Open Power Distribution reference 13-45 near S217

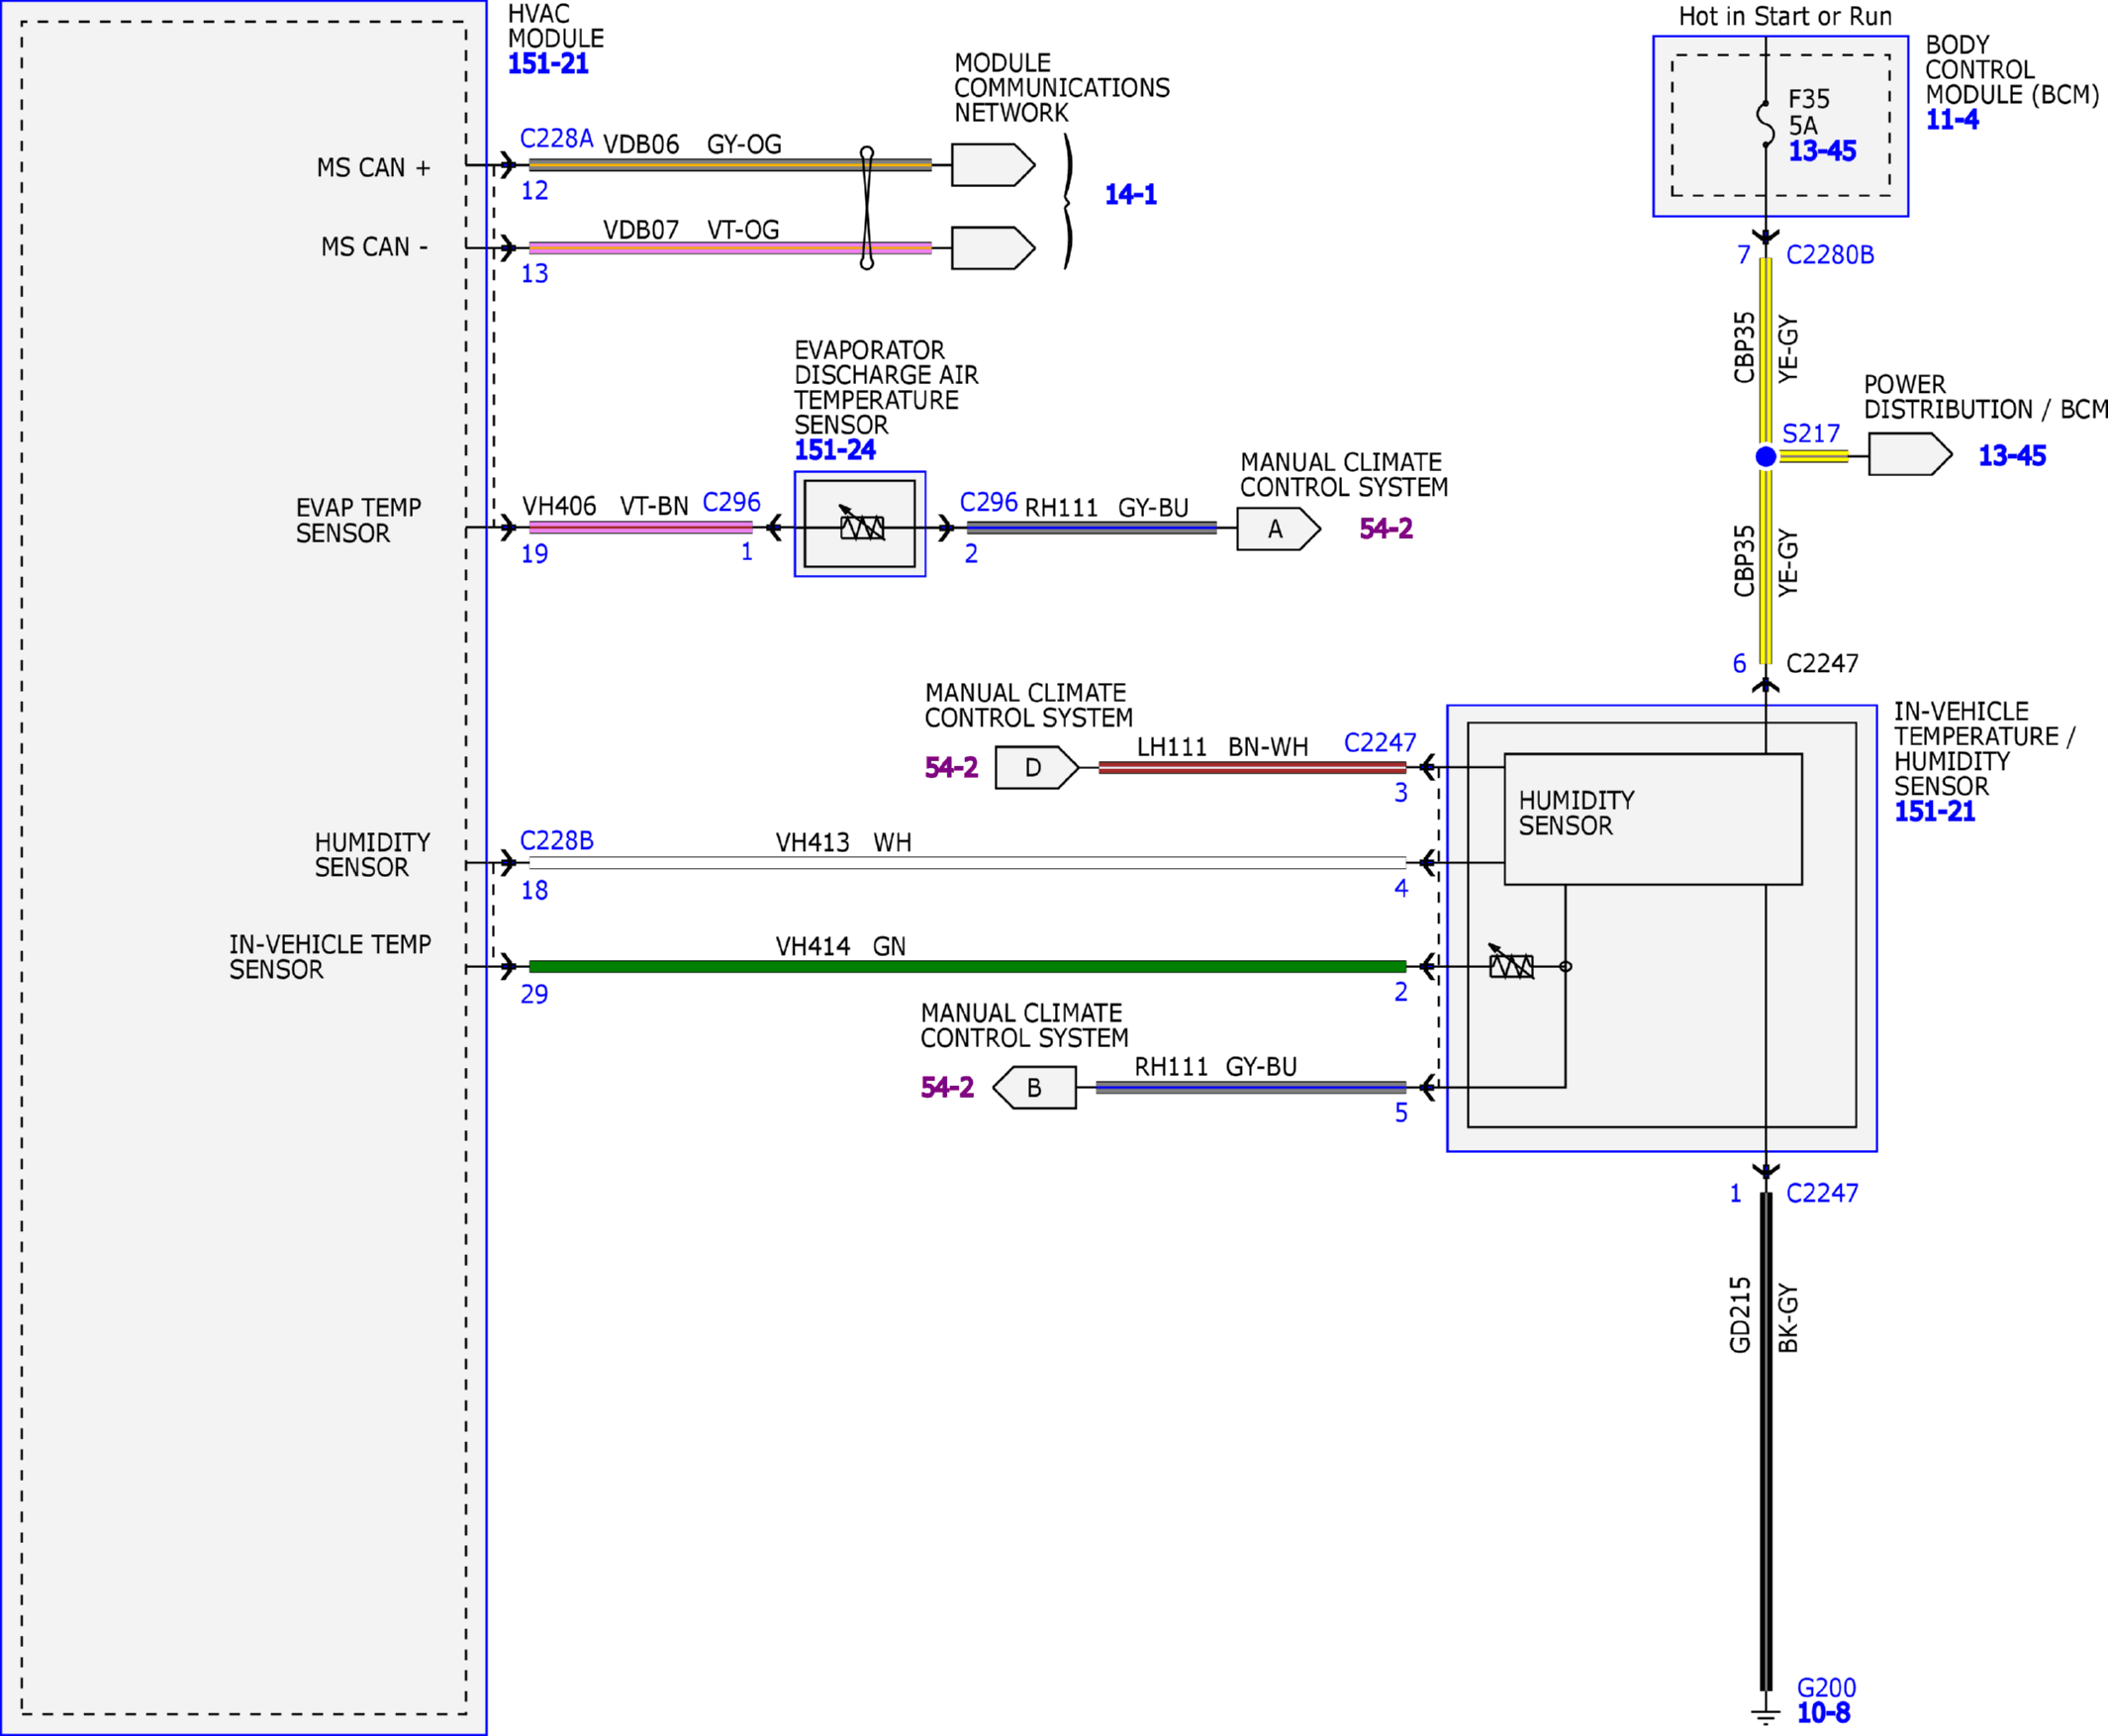[x=2011, y=456]
